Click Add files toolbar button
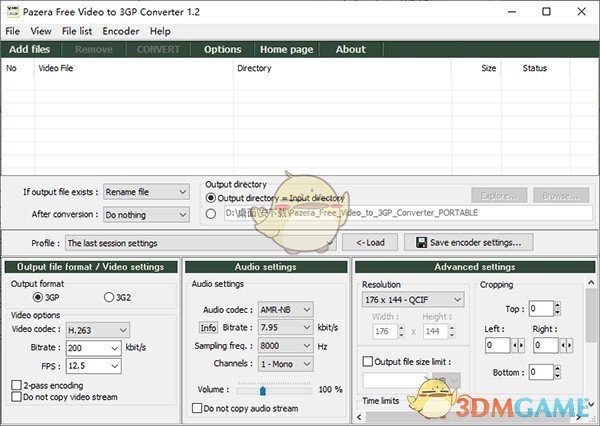 point(30,49)
